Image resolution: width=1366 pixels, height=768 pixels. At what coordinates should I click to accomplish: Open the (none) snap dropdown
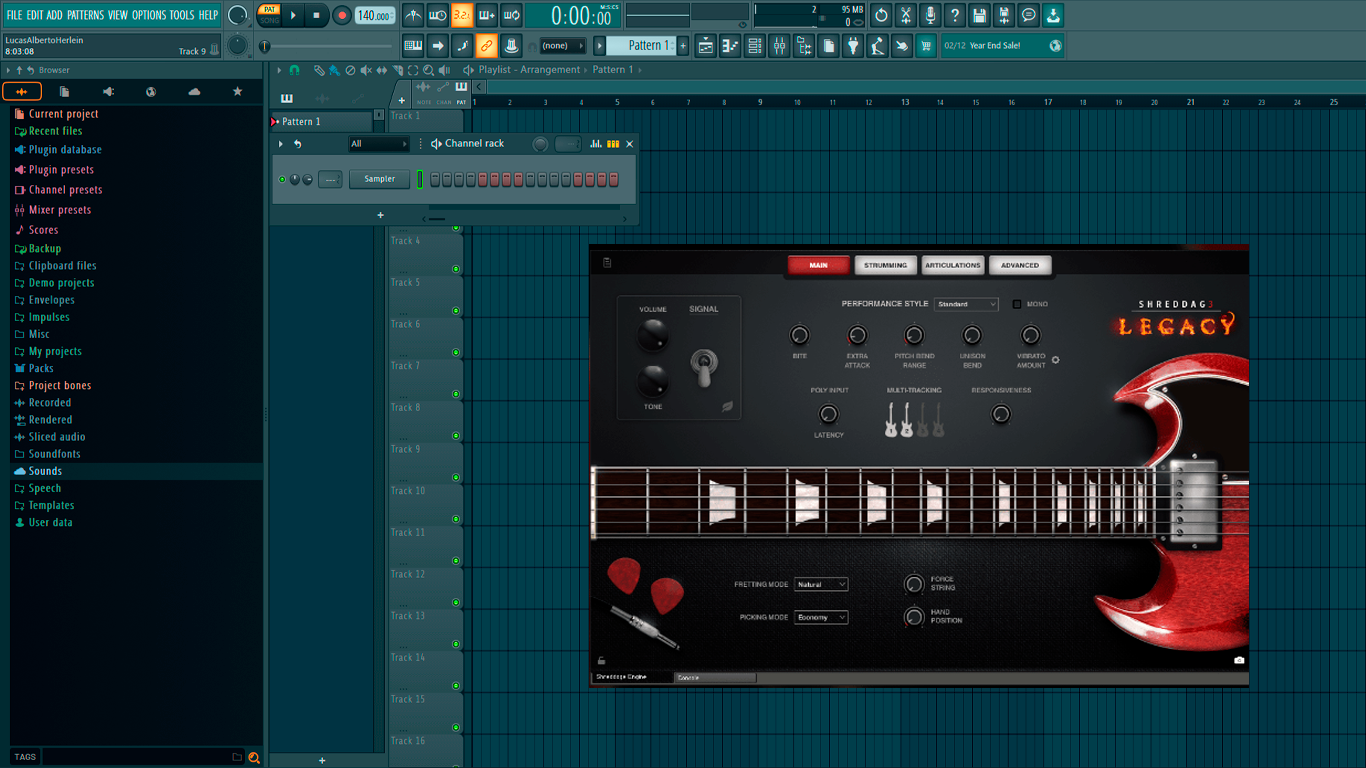click(562, 46)
